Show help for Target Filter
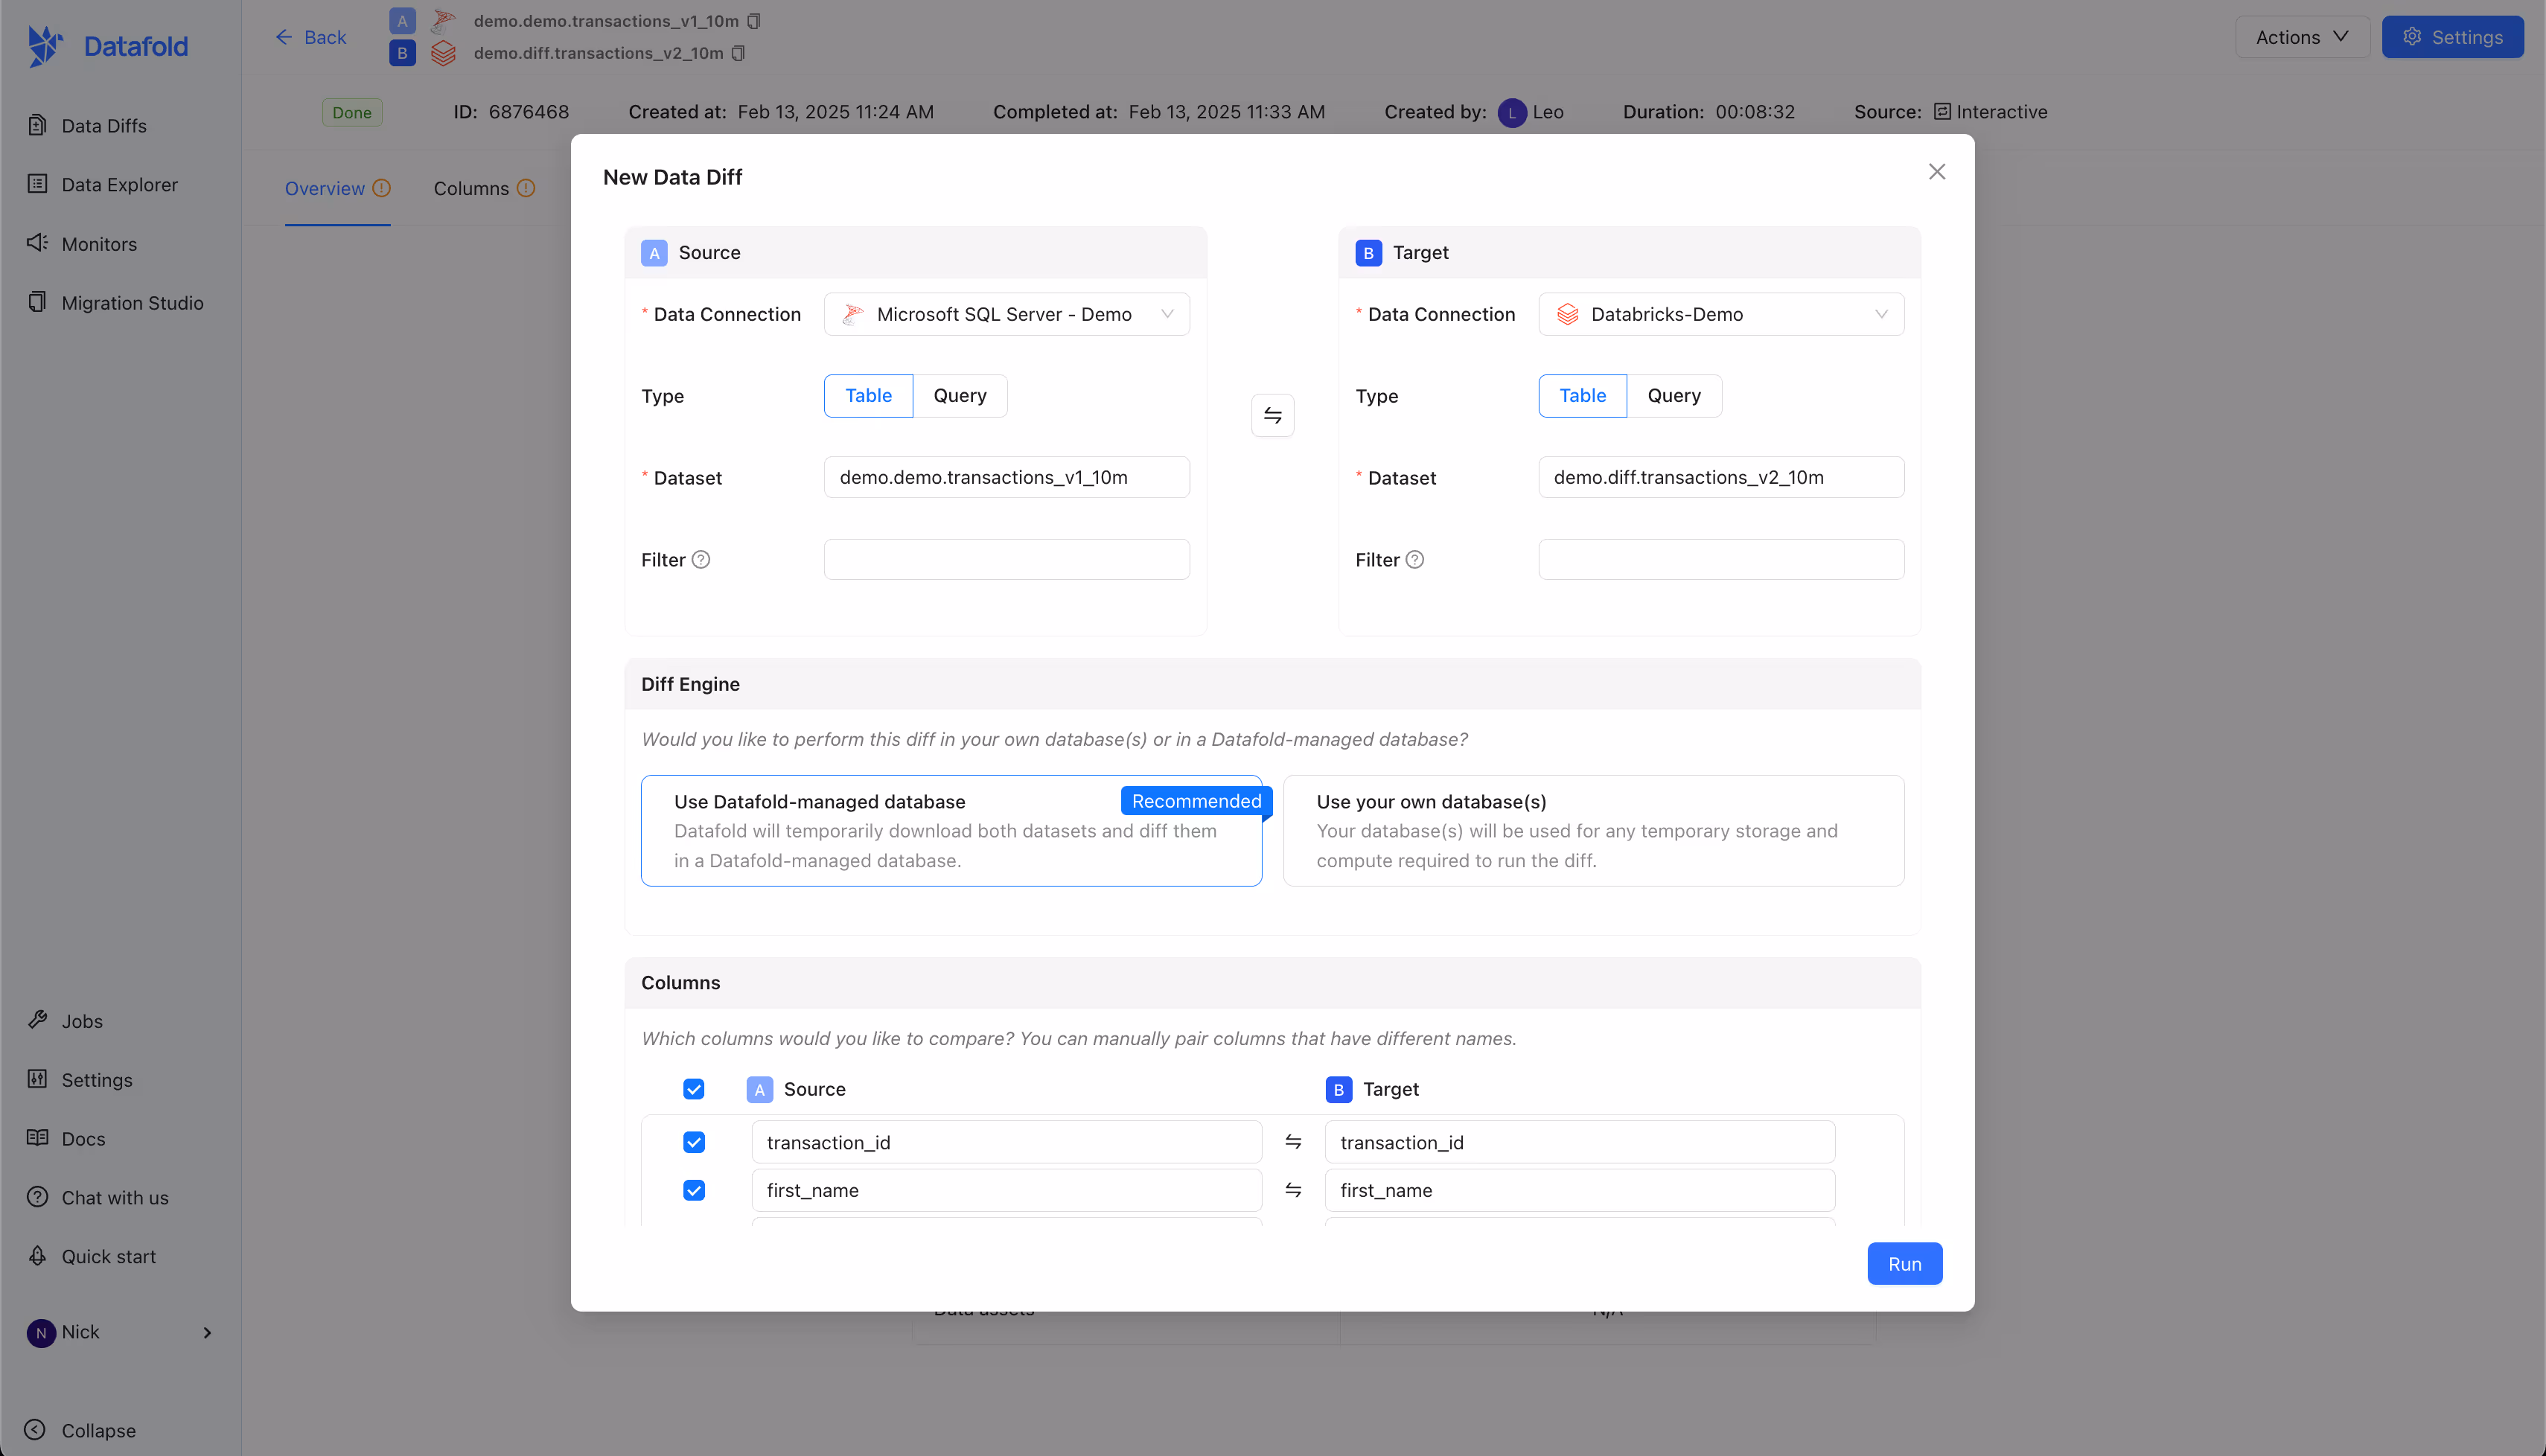 coord(1415,560)
